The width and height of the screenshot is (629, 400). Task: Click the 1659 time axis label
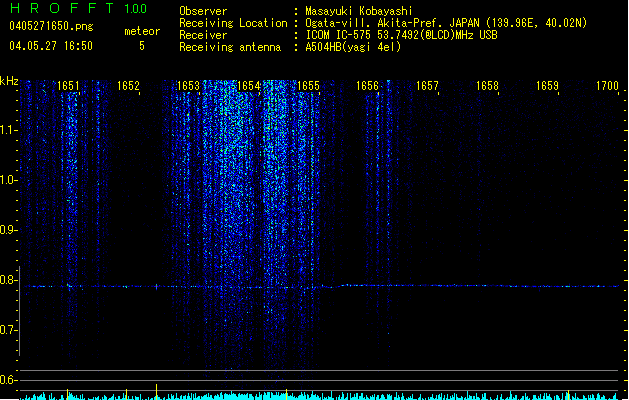[x=547, y=86]
